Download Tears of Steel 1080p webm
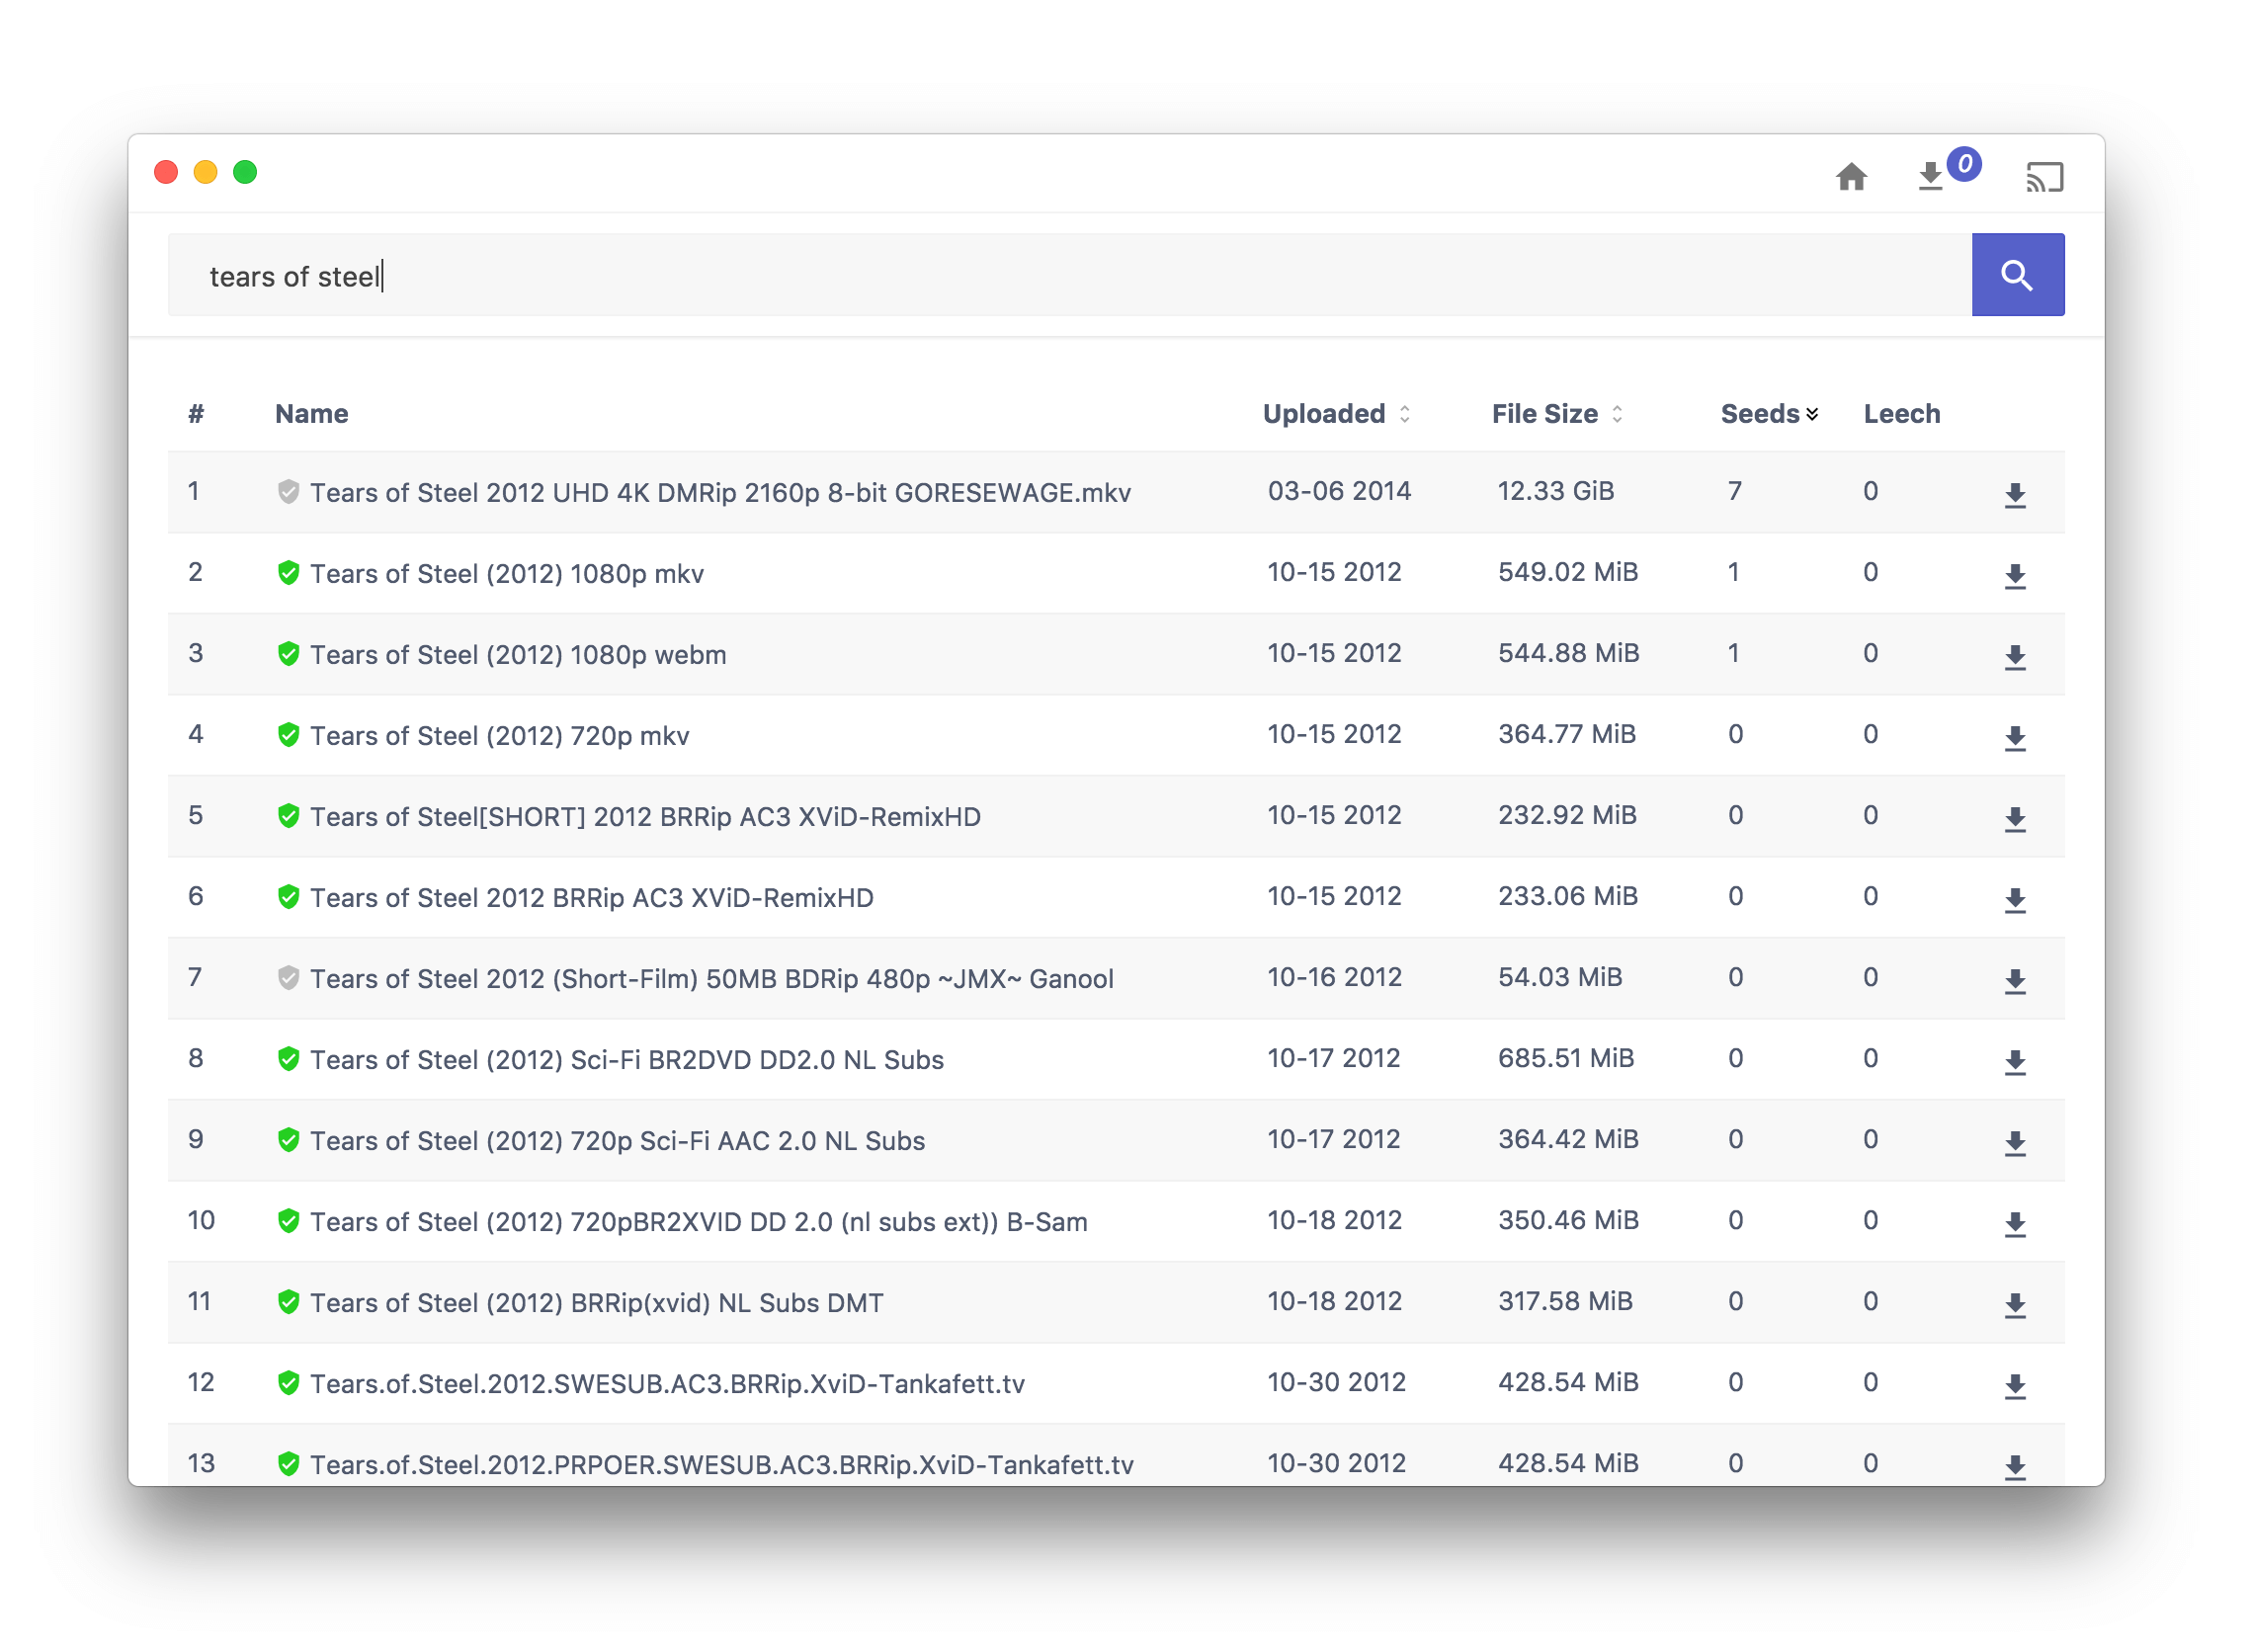Screen dimensions: 2249x1652 pyautogui.click(x=2014, y=656)
